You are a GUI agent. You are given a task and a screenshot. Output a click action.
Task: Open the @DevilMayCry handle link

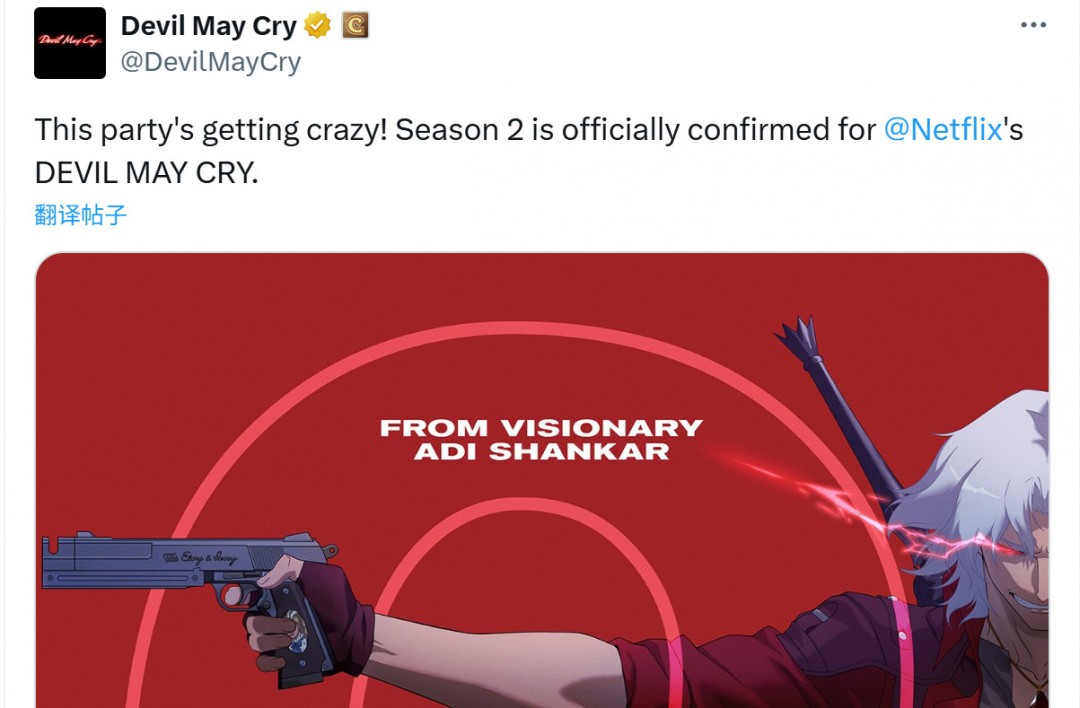(x=210, y=62)
